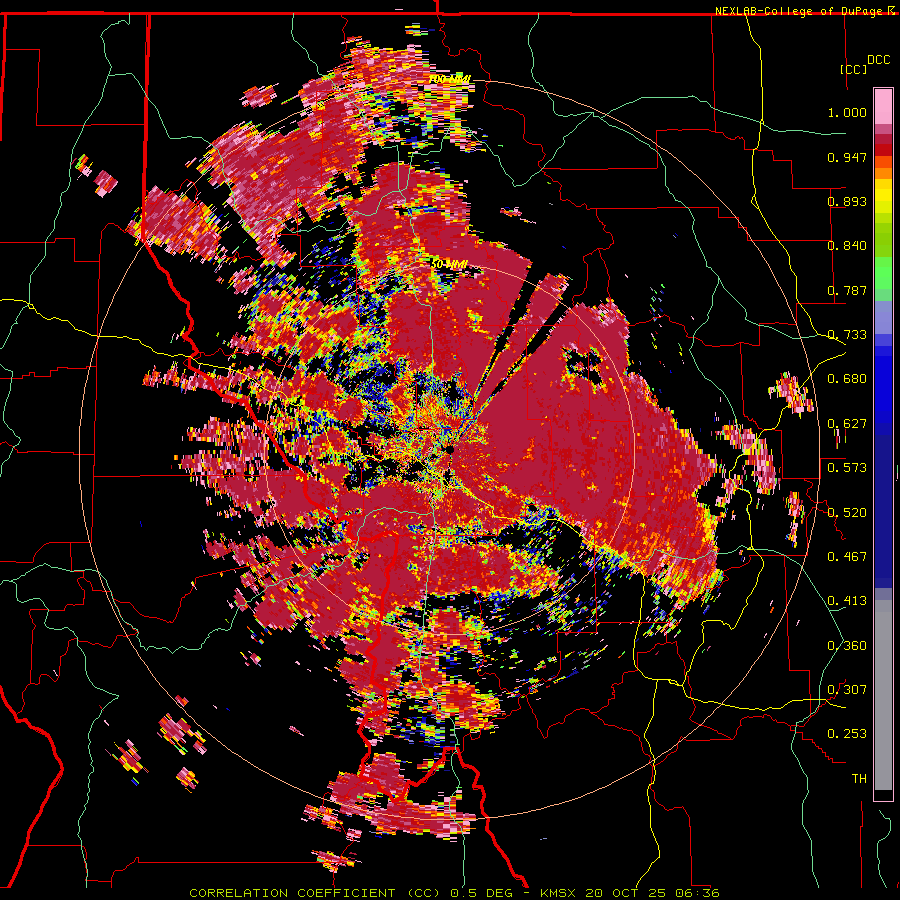Click the 0.307 scale value
Viewport: 900px width, 900px height.
click(x=847, y=690)
